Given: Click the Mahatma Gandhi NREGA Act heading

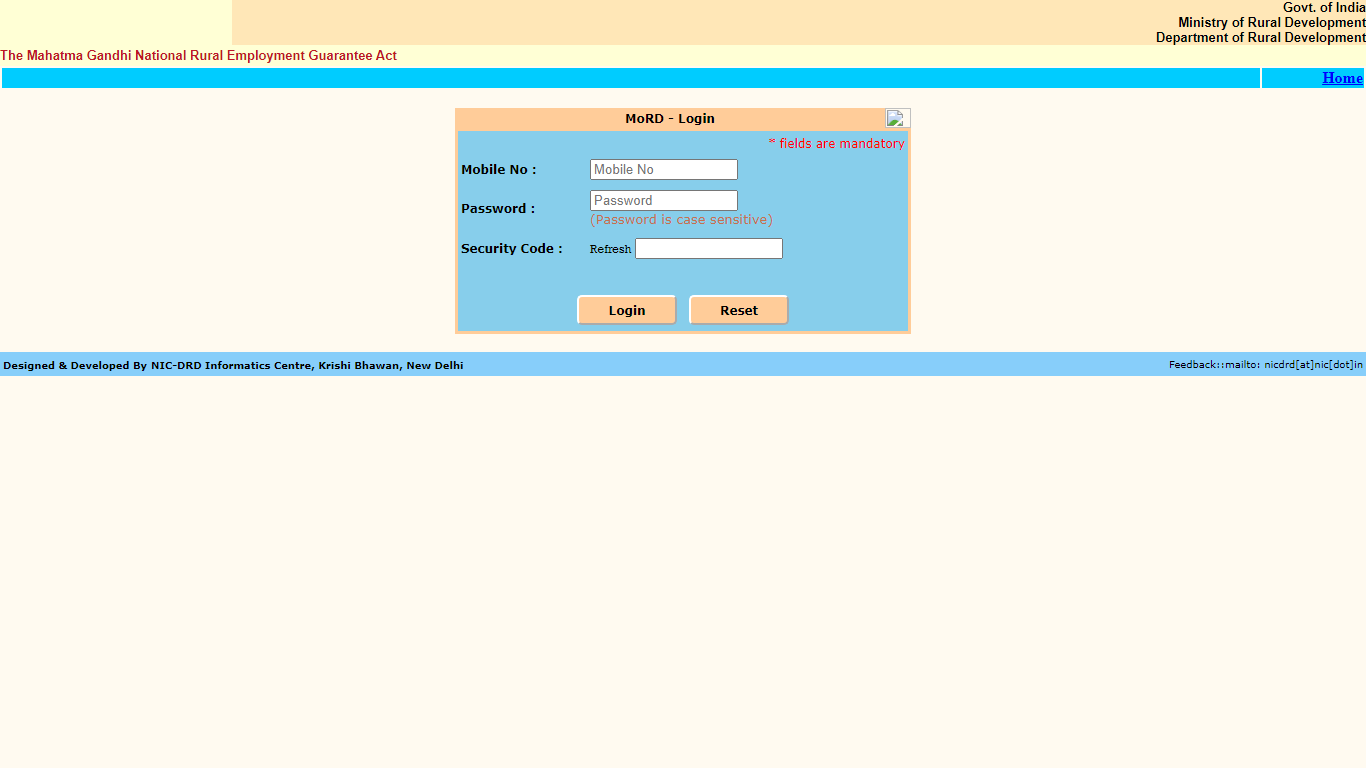Looking at the screenshot, I should tap(199, 56).
